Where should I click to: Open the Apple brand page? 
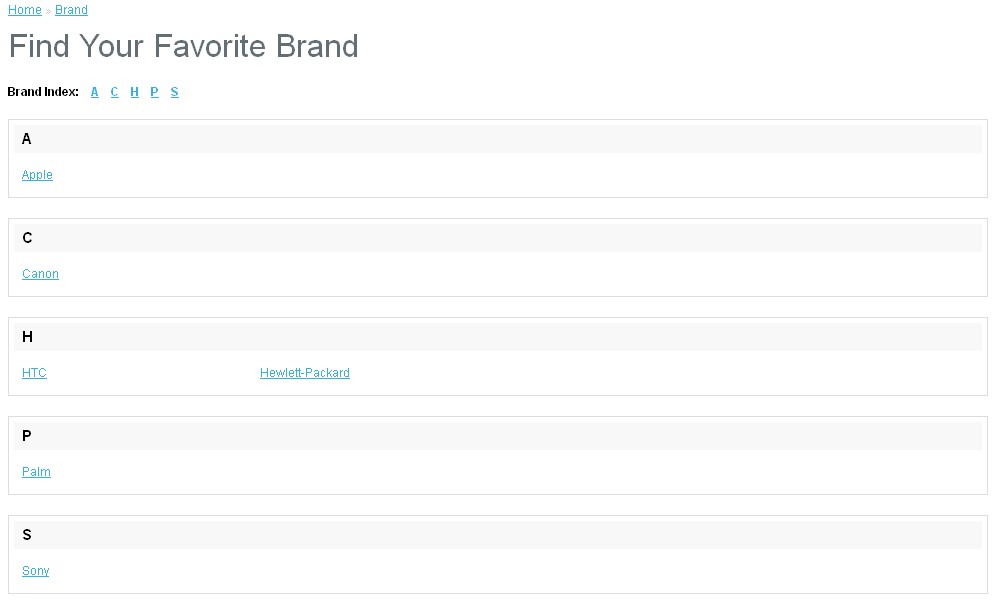click(x=37, y=175)
